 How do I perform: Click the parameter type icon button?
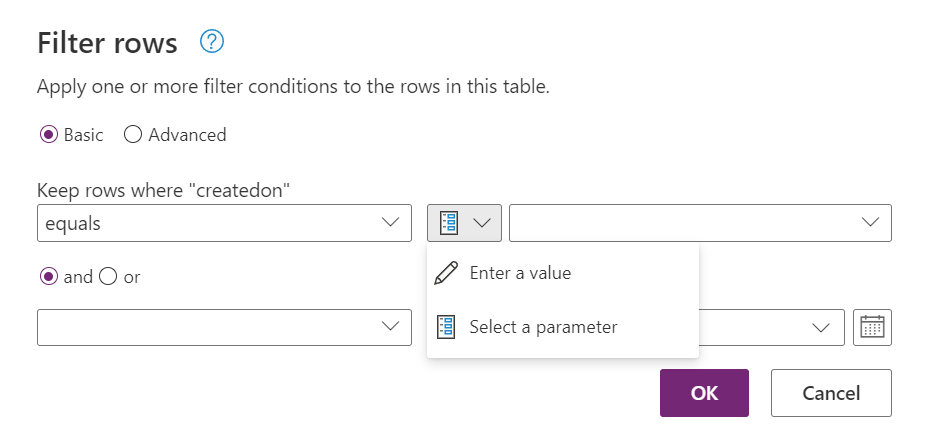[x=448, y=223]
